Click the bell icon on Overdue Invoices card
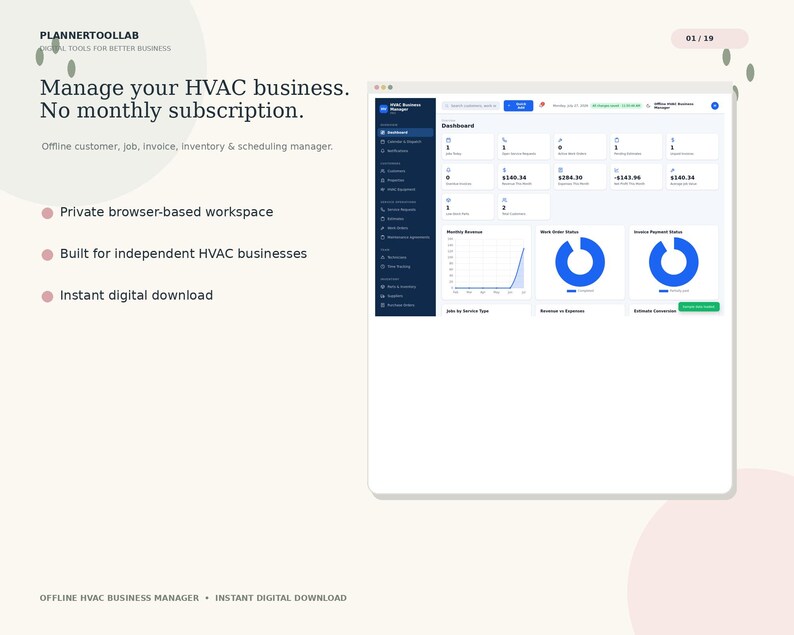Image resolution: width=794 pixels, height=635 pixels. (448, 170)
